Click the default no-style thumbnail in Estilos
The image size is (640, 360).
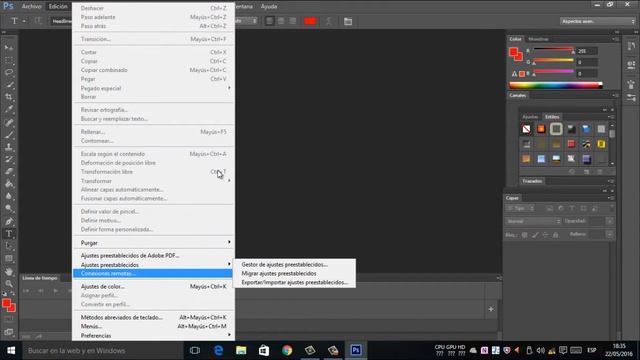point(526,129)
